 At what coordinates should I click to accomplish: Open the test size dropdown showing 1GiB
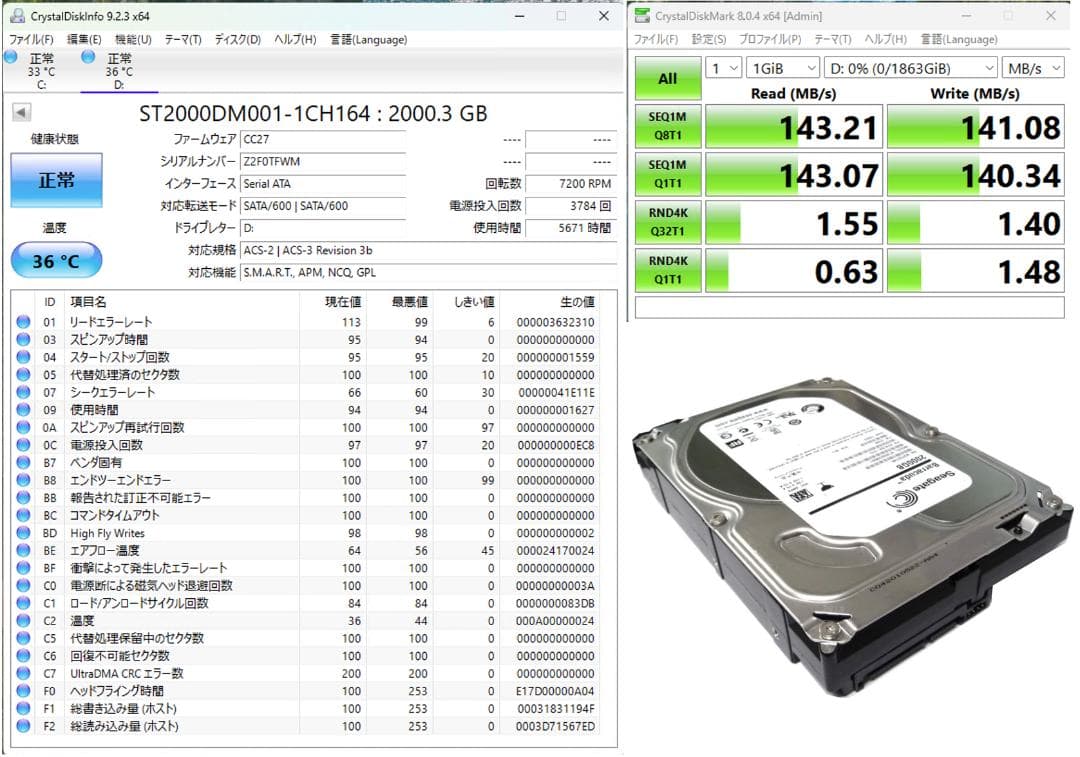pos(782,67)
